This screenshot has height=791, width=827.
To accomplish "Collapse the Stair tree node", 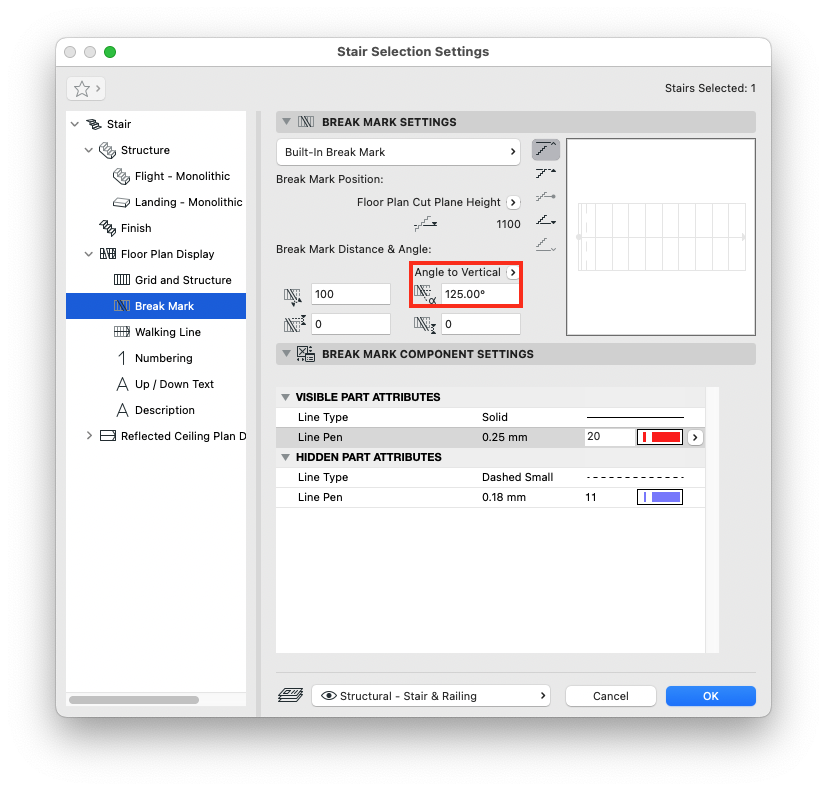I will 75,124.
